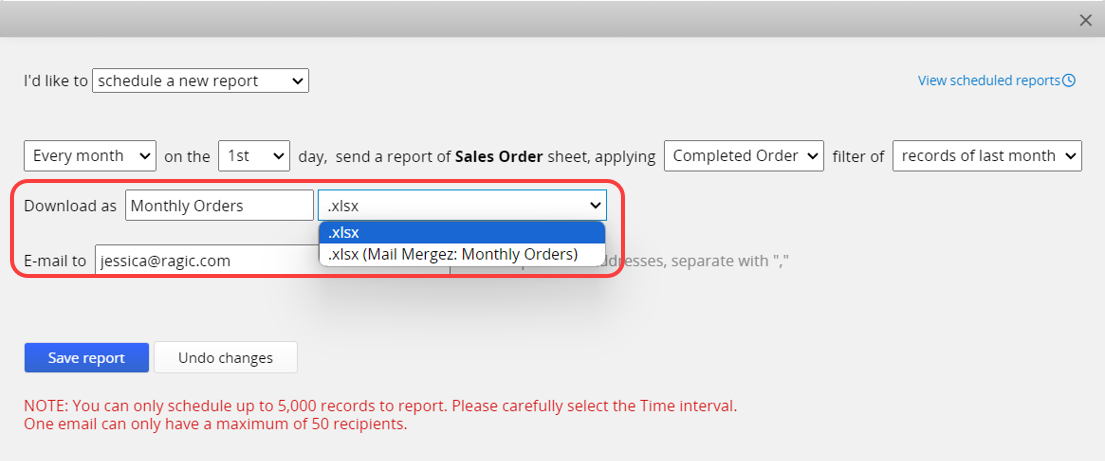Open the '1st' day selector
Screen dimensions: 1105x461
[253, 156]
